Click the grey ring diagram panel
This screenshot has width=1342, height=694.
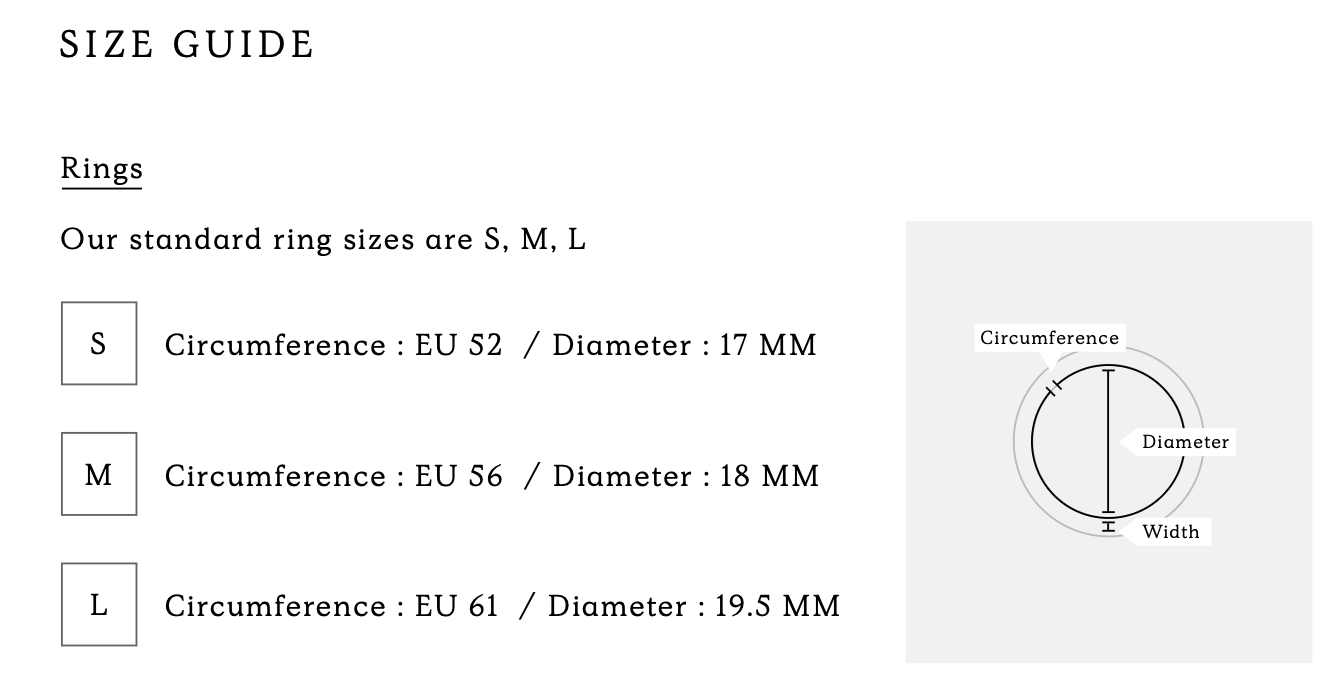click(1108, 442)
